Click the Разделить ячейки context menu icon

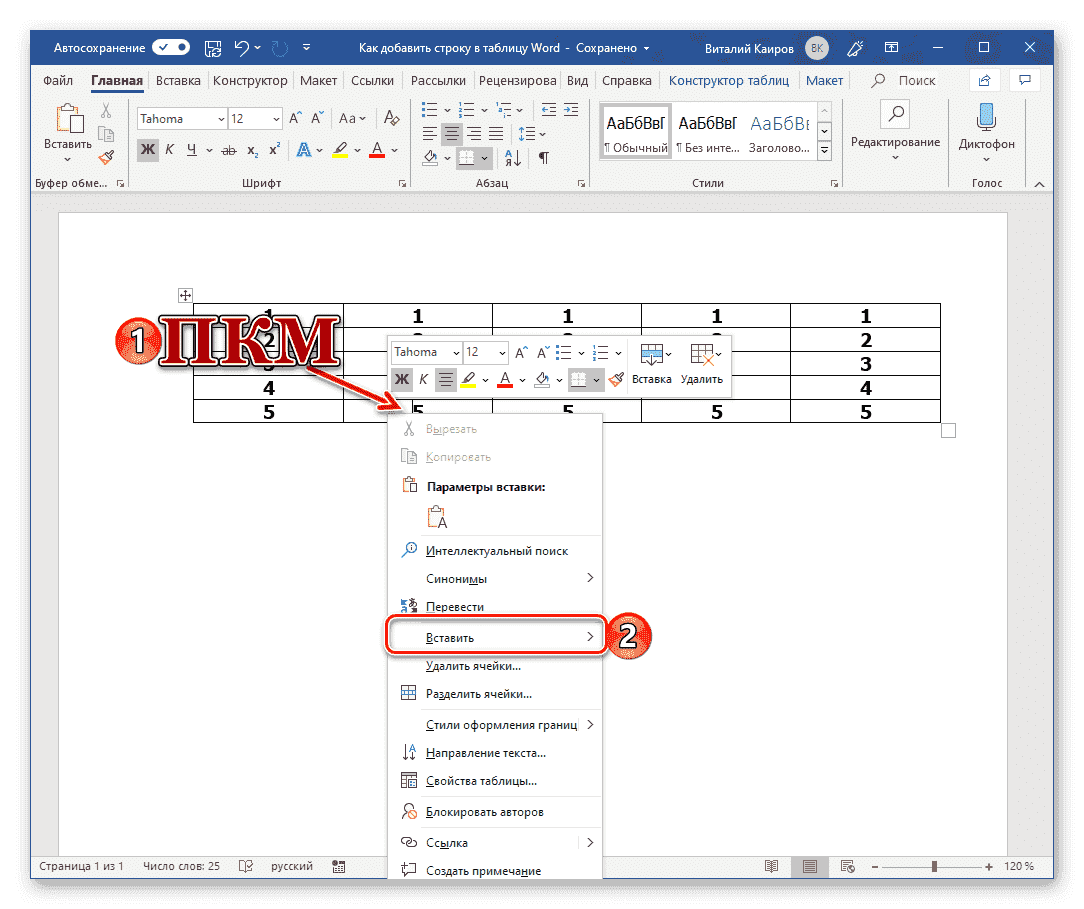click(410, 693)
